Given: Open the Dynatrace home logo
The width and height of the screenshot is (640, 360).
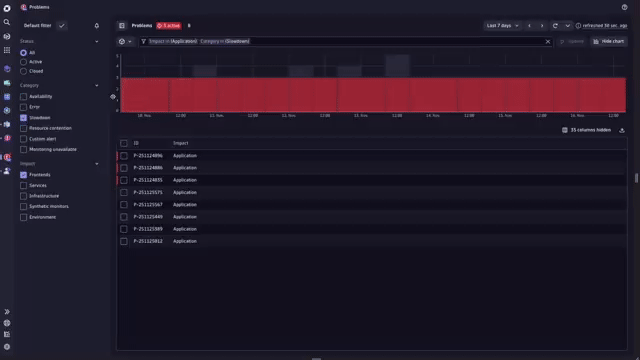Looking at the screenshot, I should [x=7, y=8].
